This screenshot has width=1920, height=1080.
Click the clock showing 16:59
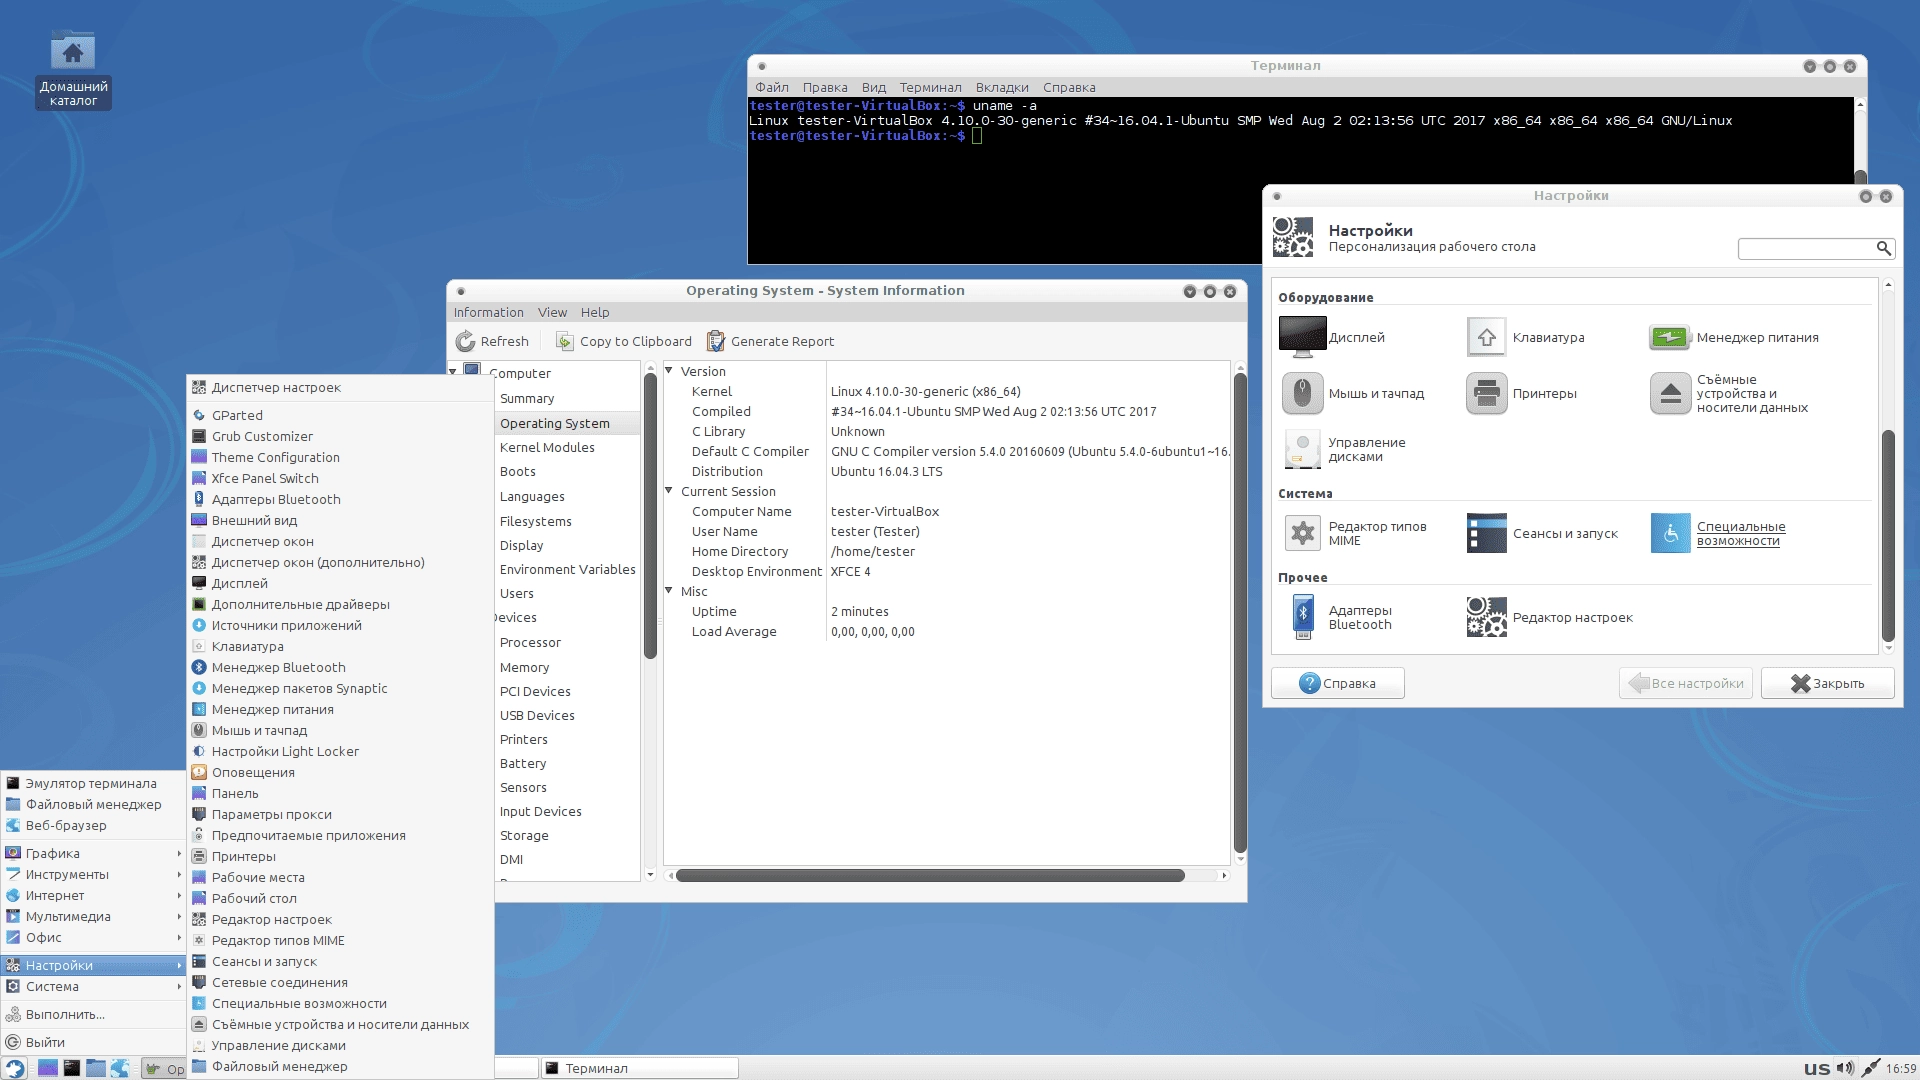1900,1068
